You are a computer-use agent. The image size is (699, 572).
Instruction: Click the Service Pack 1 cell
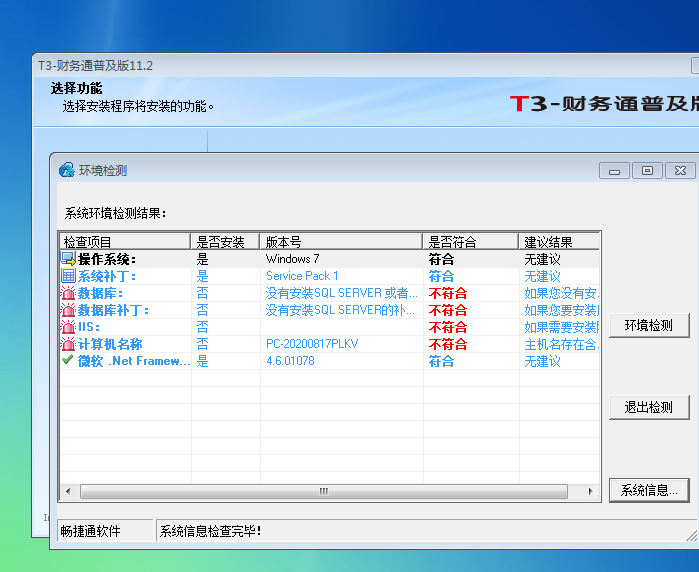click(x=302, y=276)
